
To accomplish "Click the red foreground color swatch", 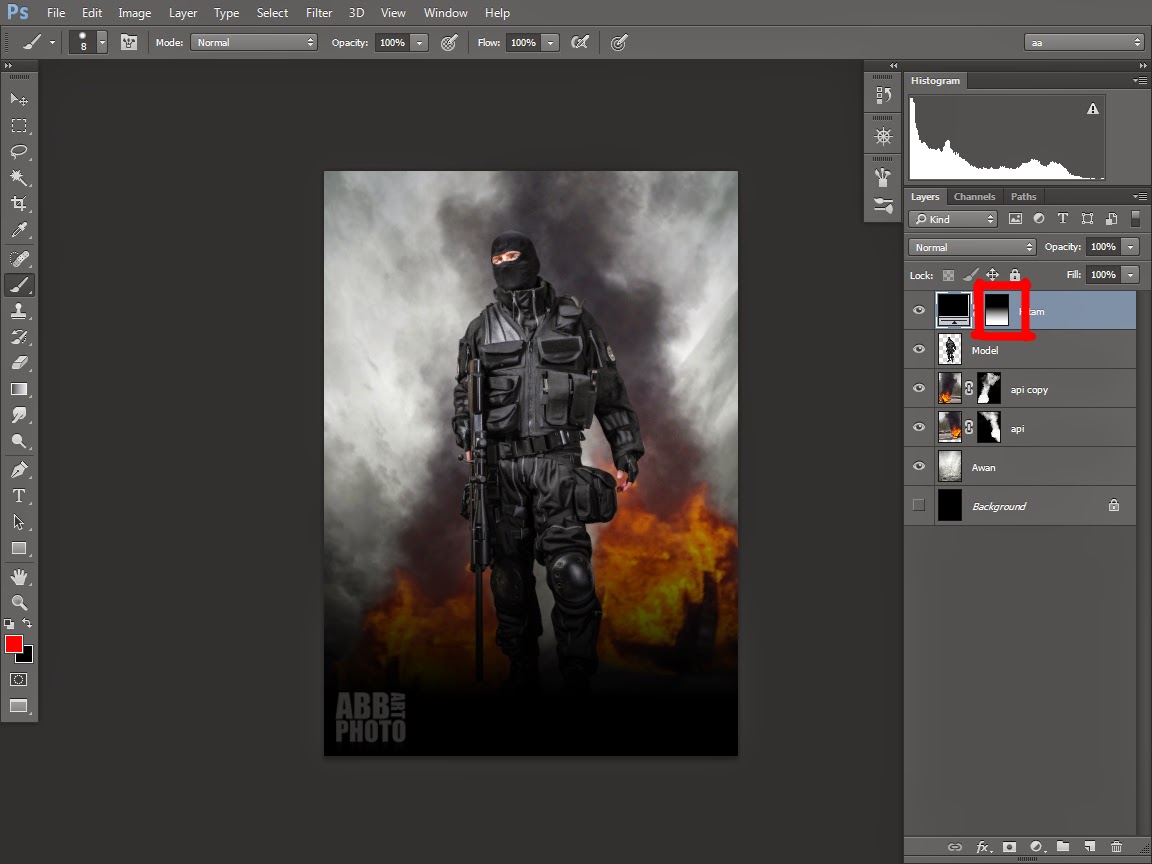I will 13,644.
